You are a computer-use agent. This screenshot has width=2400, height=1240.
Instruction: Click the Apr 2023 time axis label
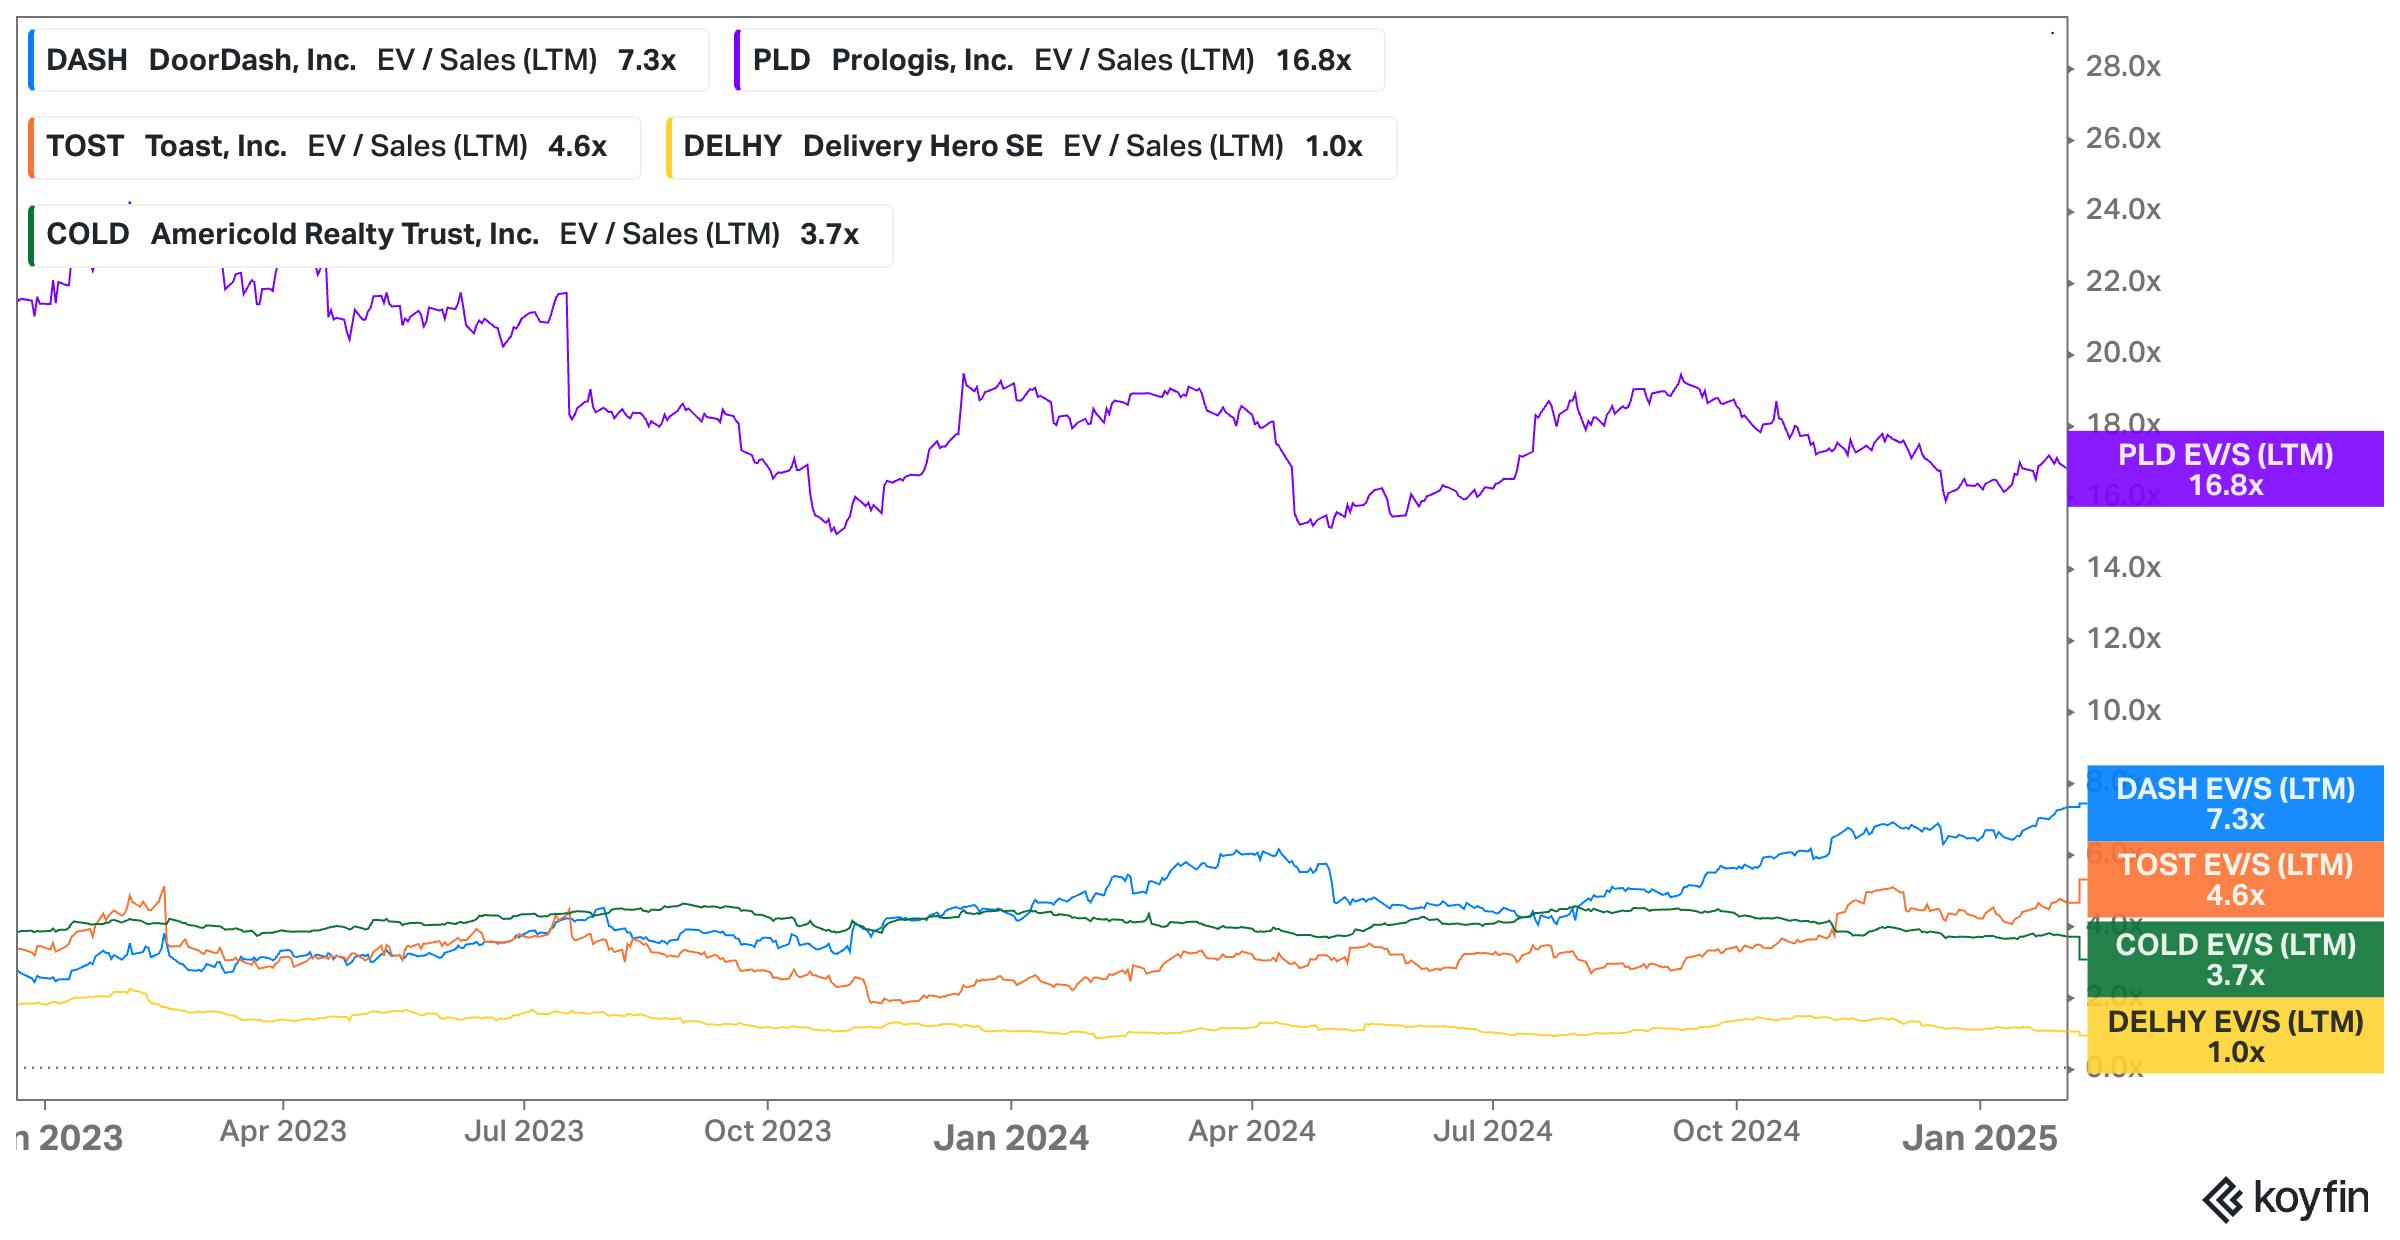click(283, 1131)
